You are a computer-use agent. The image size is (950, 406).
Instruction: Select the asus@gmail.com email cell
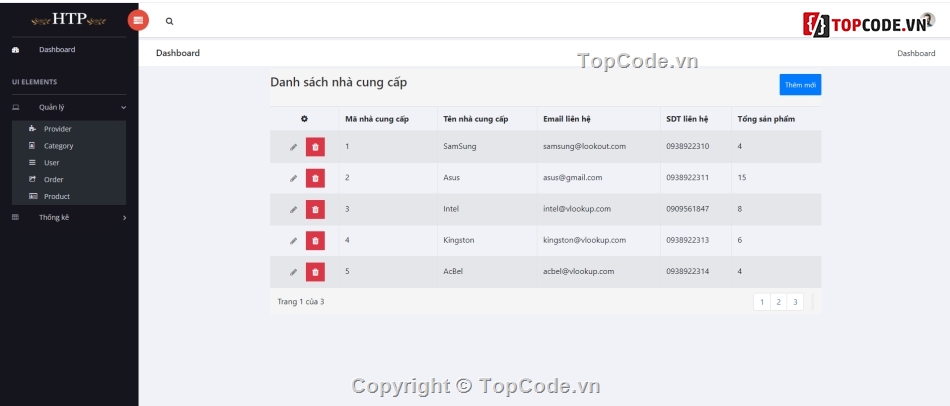[573, 178]
